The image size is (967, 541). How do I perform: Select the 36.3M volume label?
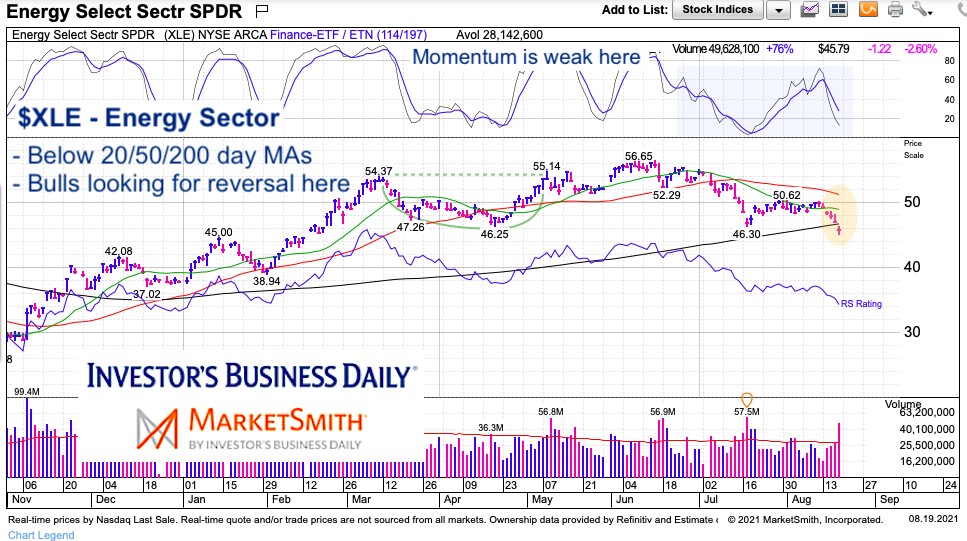point(491,427)
